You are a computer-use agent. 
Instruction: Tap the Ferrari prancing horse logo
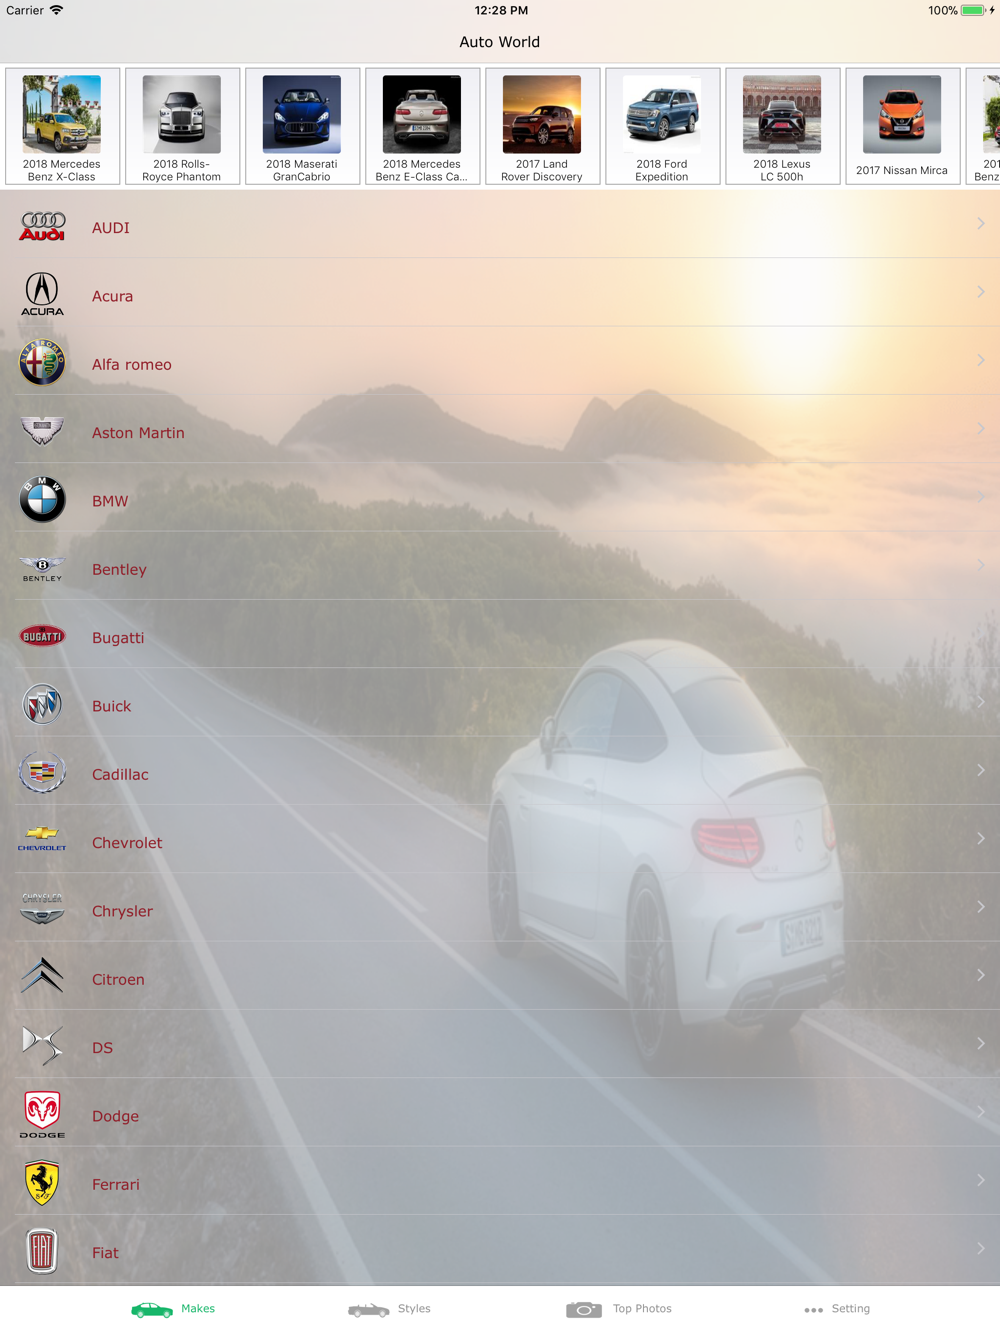point(42,1183)
